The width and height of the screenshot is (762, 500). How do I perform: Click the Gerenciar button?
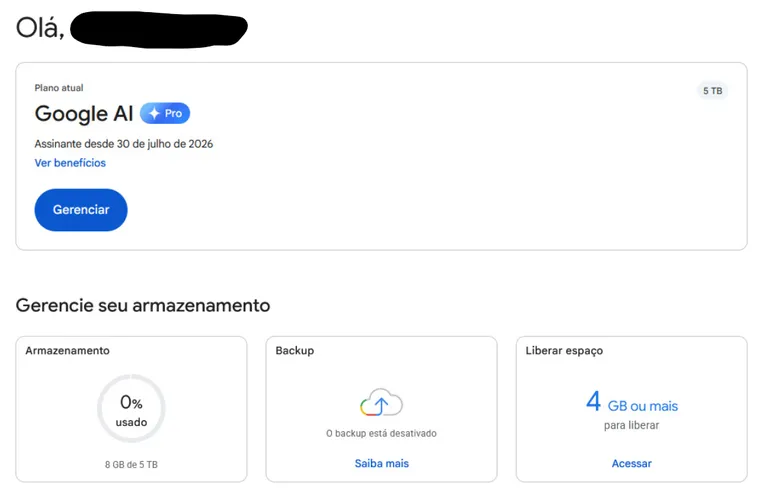click(x=81, y=210)
